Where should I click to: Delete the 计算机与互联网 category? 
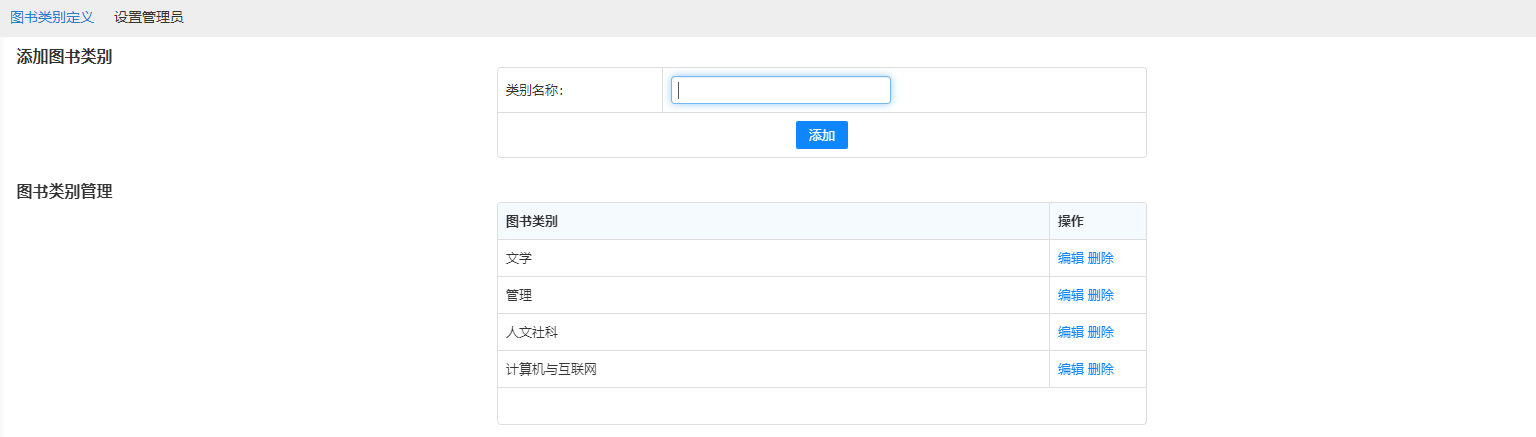coord(1100,369)
